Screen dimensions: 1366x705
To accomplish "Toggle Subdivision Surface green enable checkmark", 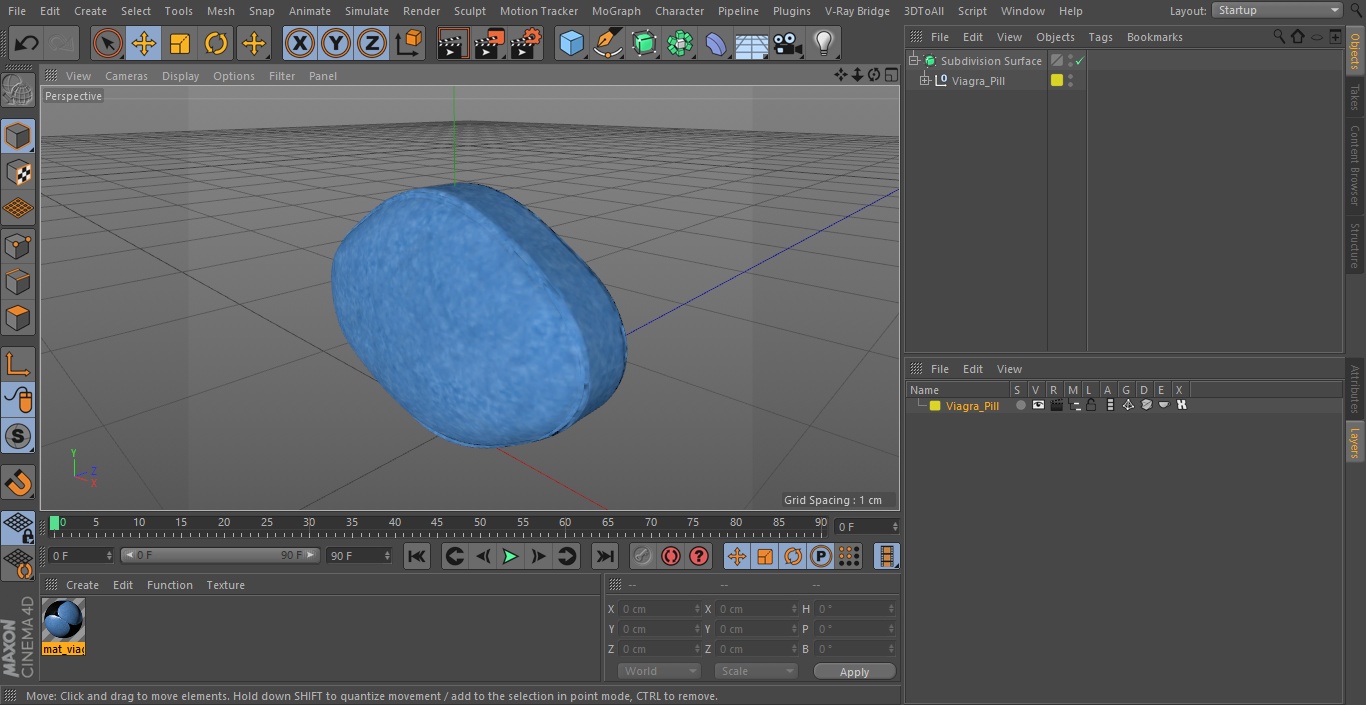I will (x=1080, y=61).
